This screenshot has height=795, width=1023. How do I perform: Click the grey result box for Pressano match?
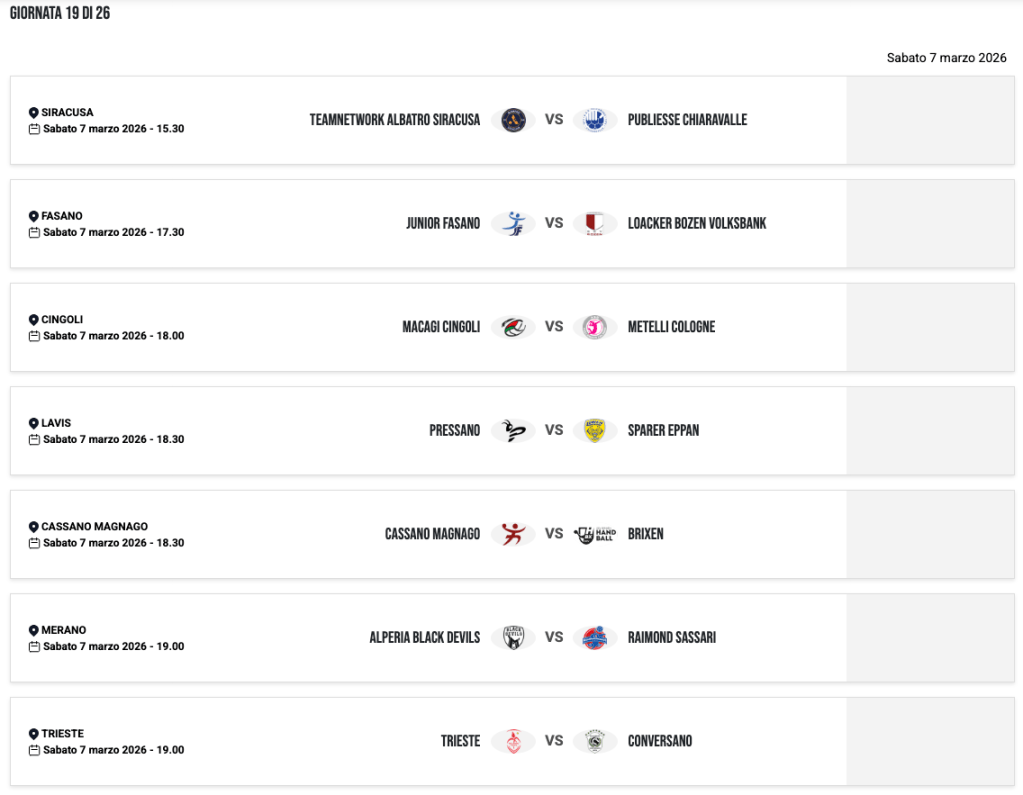click(x=930, y=430)
